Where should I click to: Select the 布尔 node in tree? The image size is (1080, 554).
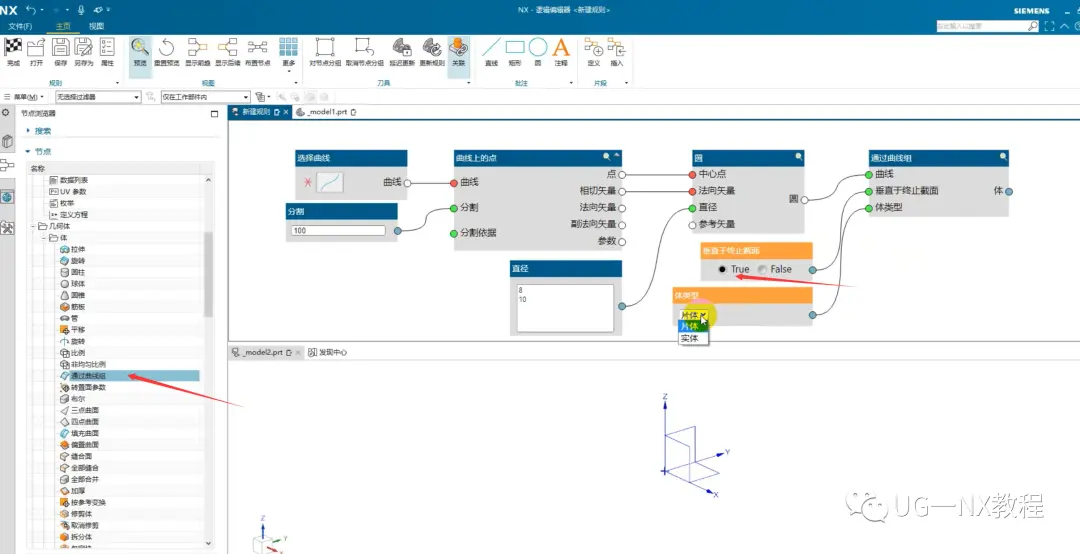(x=78, y=399)
